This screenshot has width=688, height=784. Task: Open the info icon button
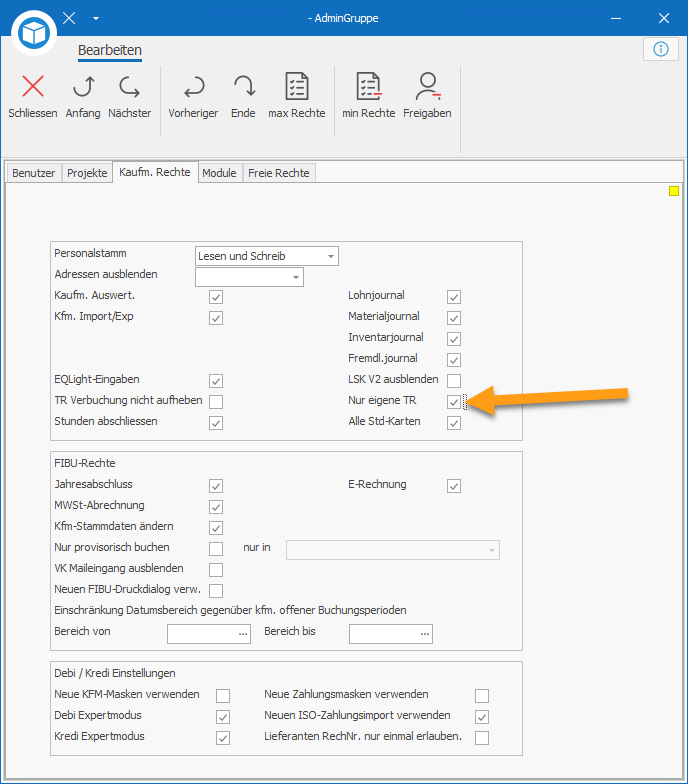pyautogui.click(x=660, y=49)
